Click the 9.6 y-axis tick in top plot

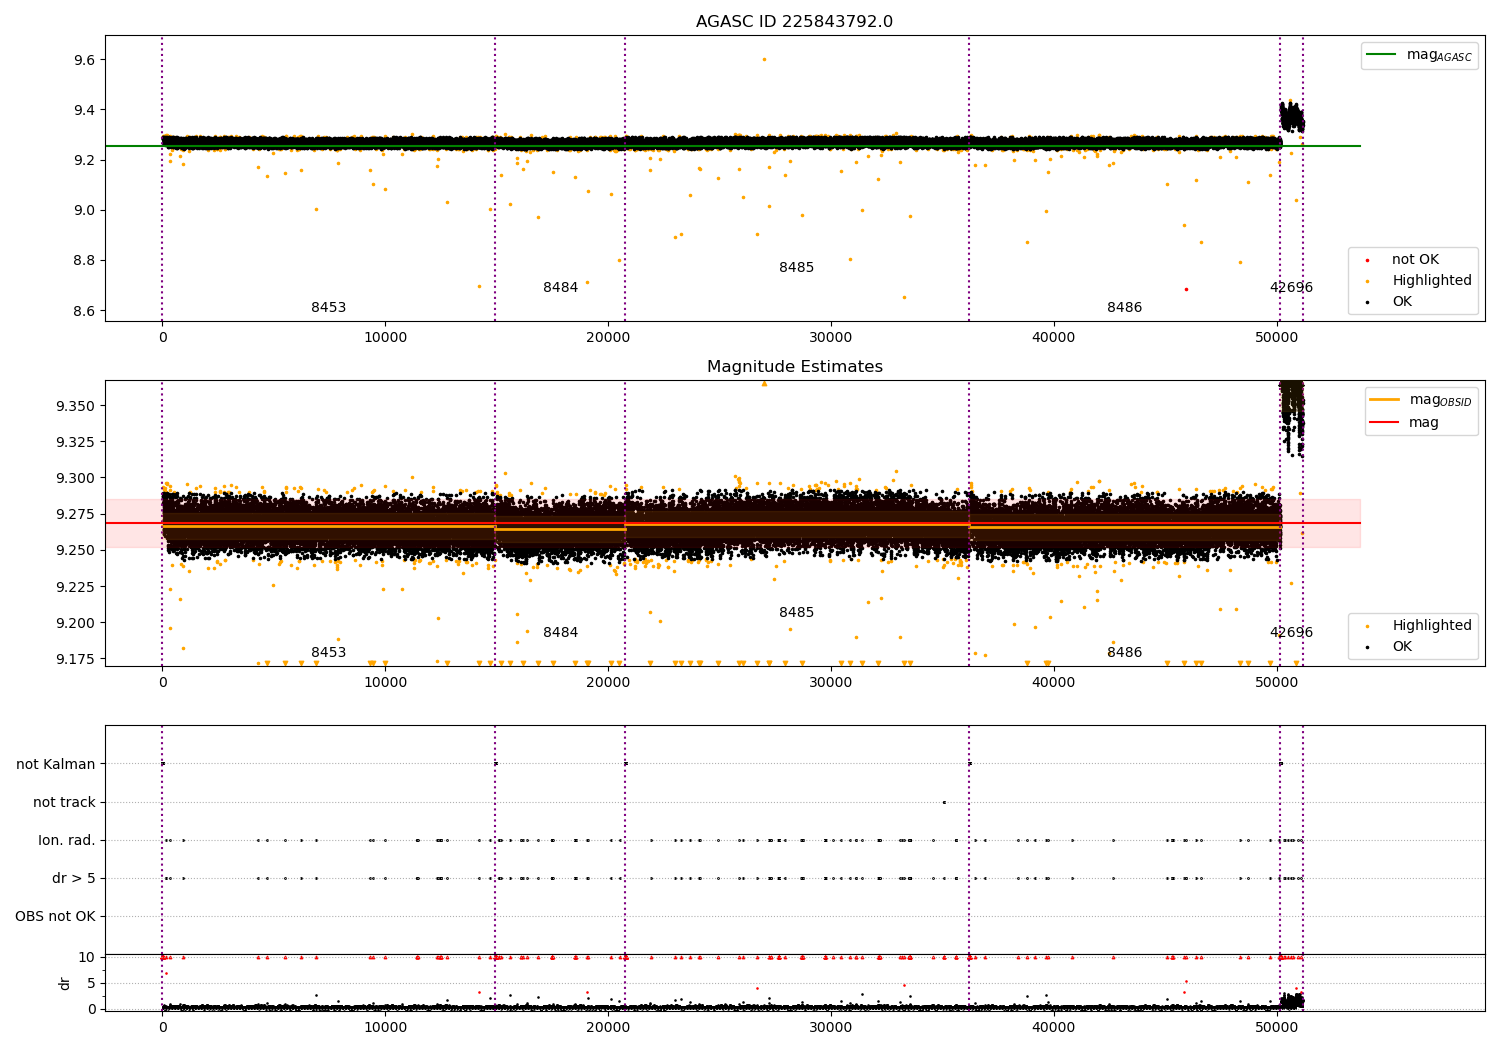tap(84, 60)
